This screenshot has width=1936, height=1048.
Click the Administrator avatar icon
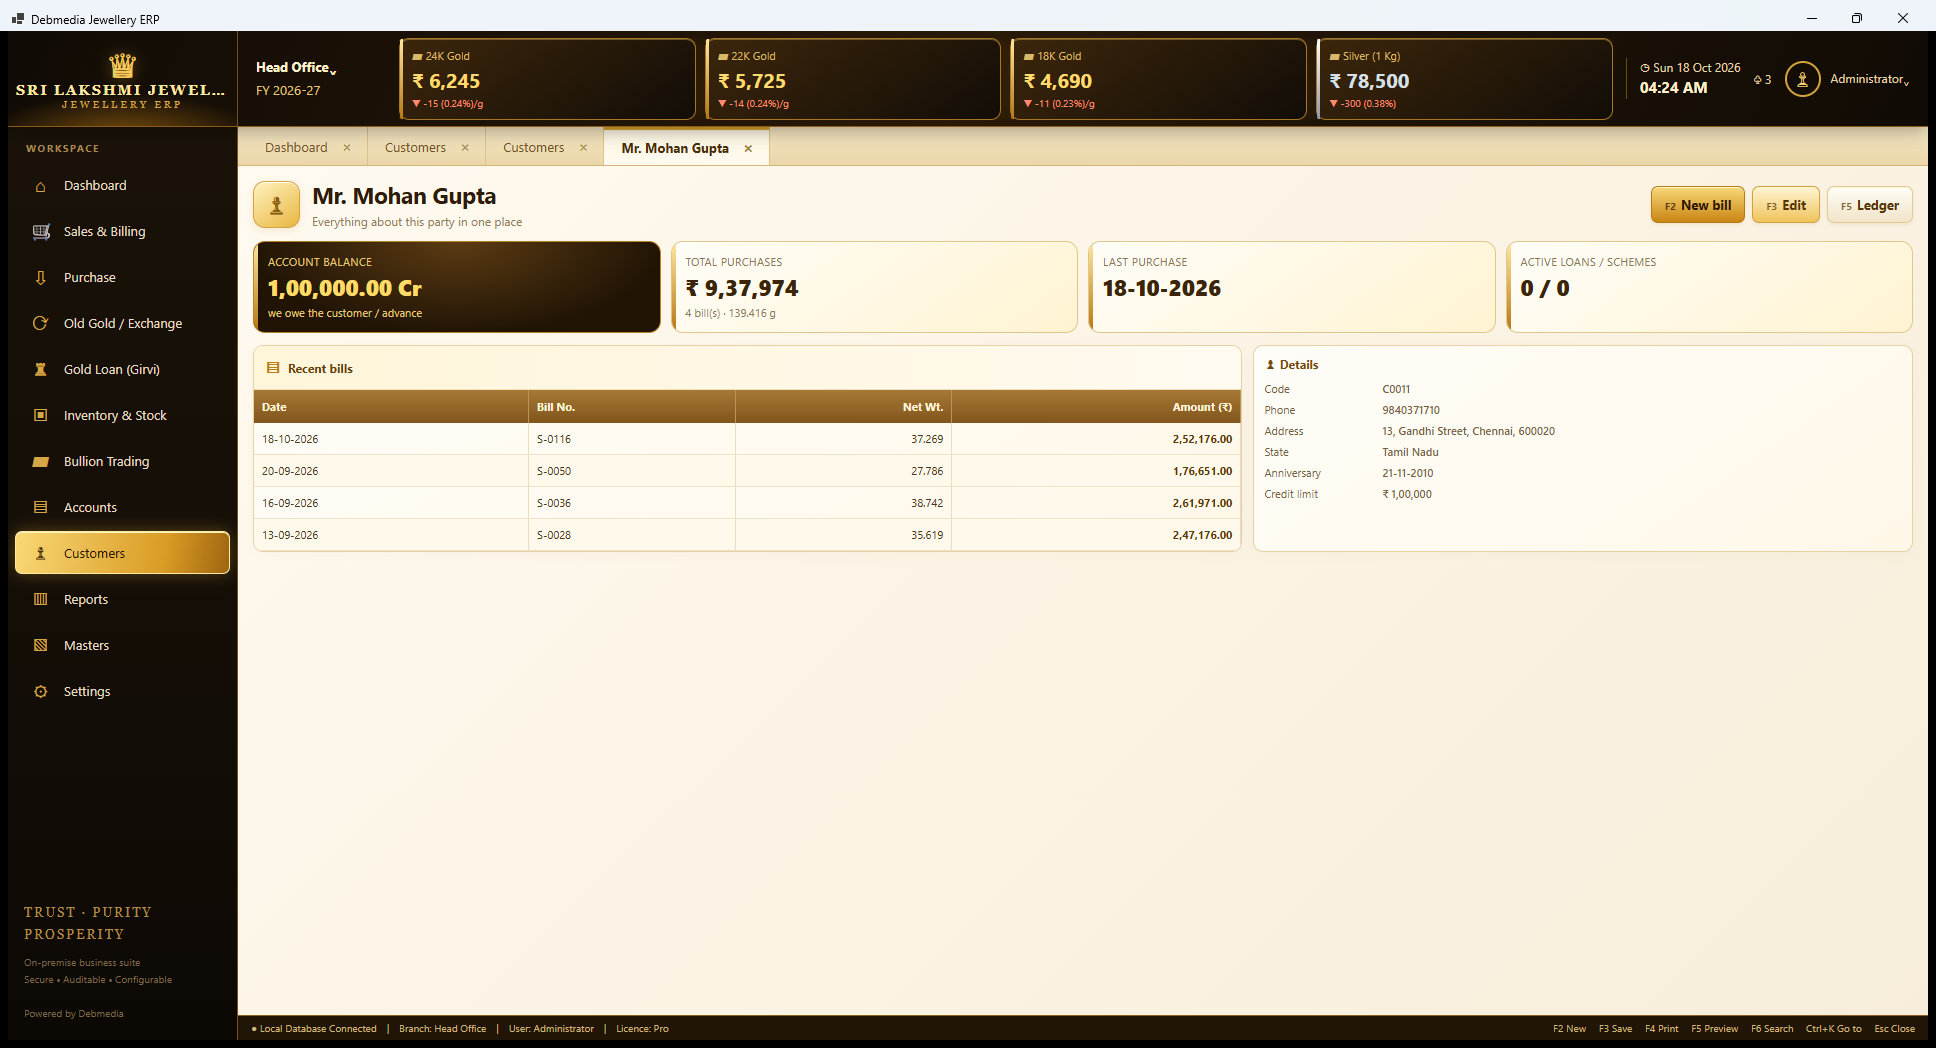click(1802, 79)
